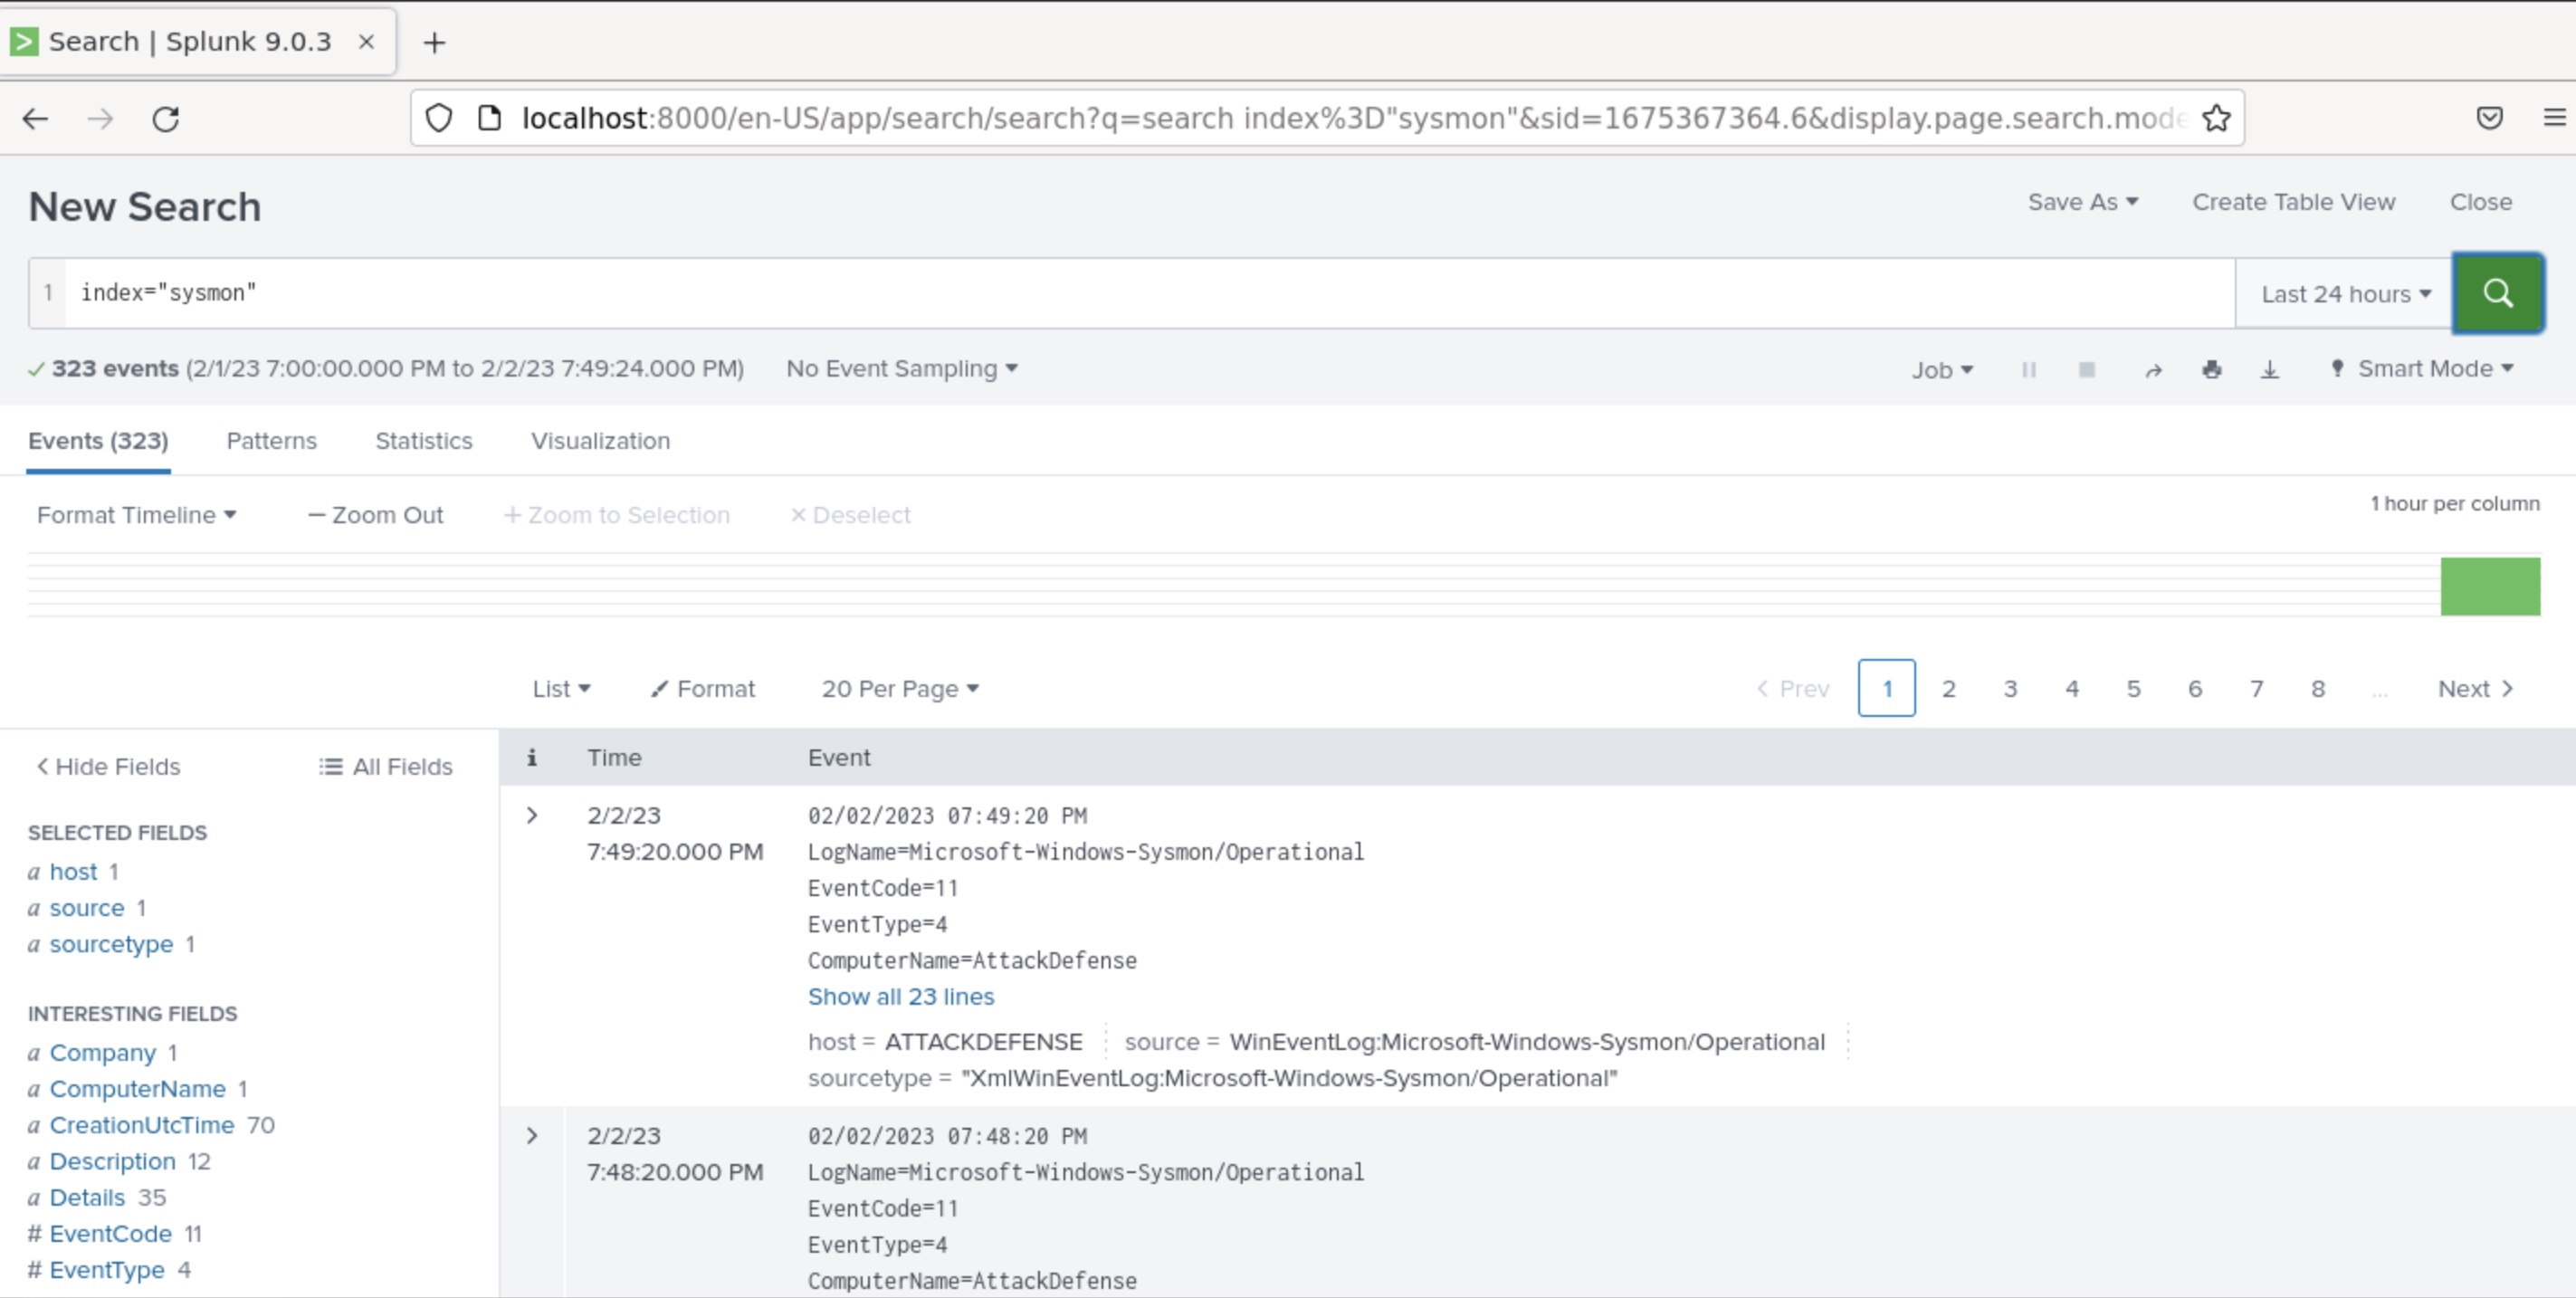Open the Job menu
The width and height of the screenshot is (2576, 1298).
point(1942,370)
